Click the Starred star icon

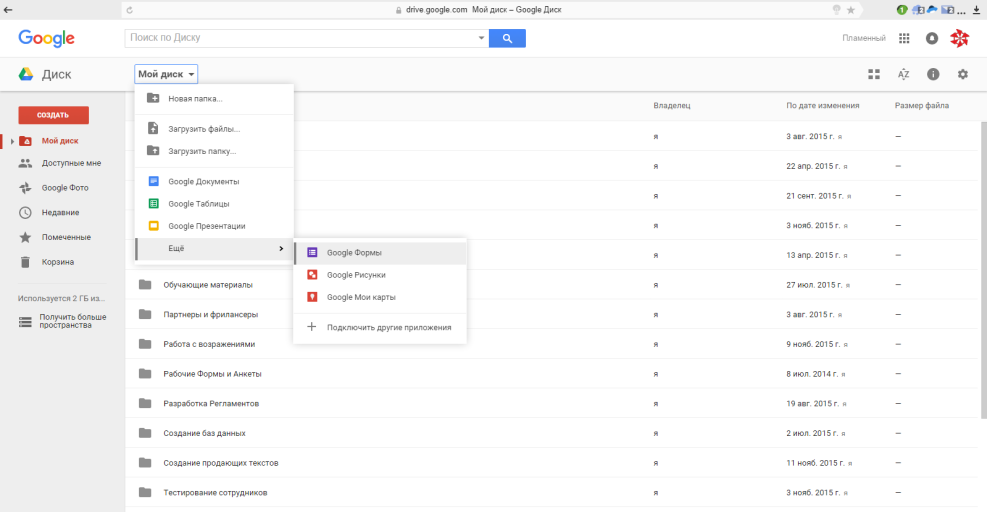(25, 237)
